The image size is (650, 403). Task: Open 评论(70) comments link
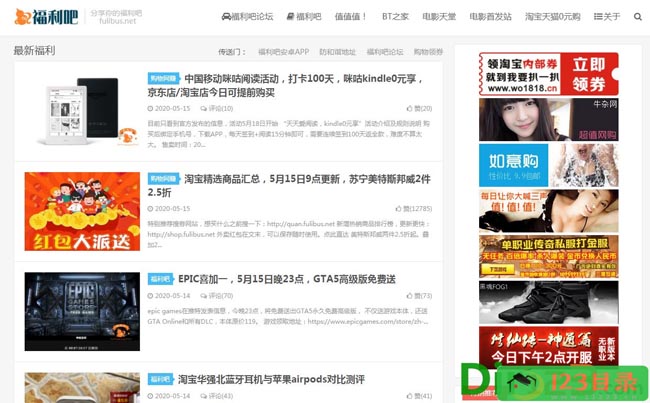[216, 296]
